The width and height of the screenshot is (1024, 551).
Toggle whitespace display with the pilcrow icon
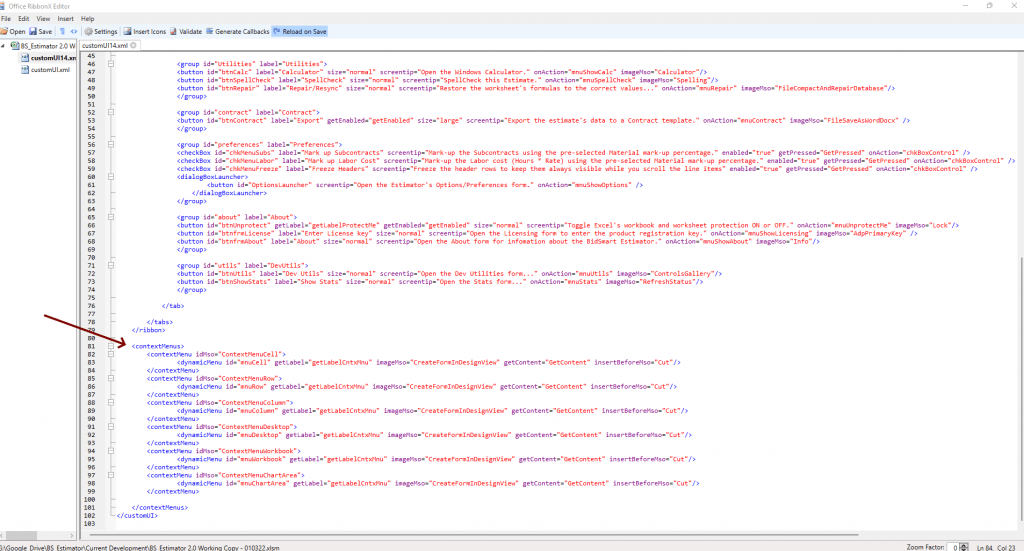63,31
